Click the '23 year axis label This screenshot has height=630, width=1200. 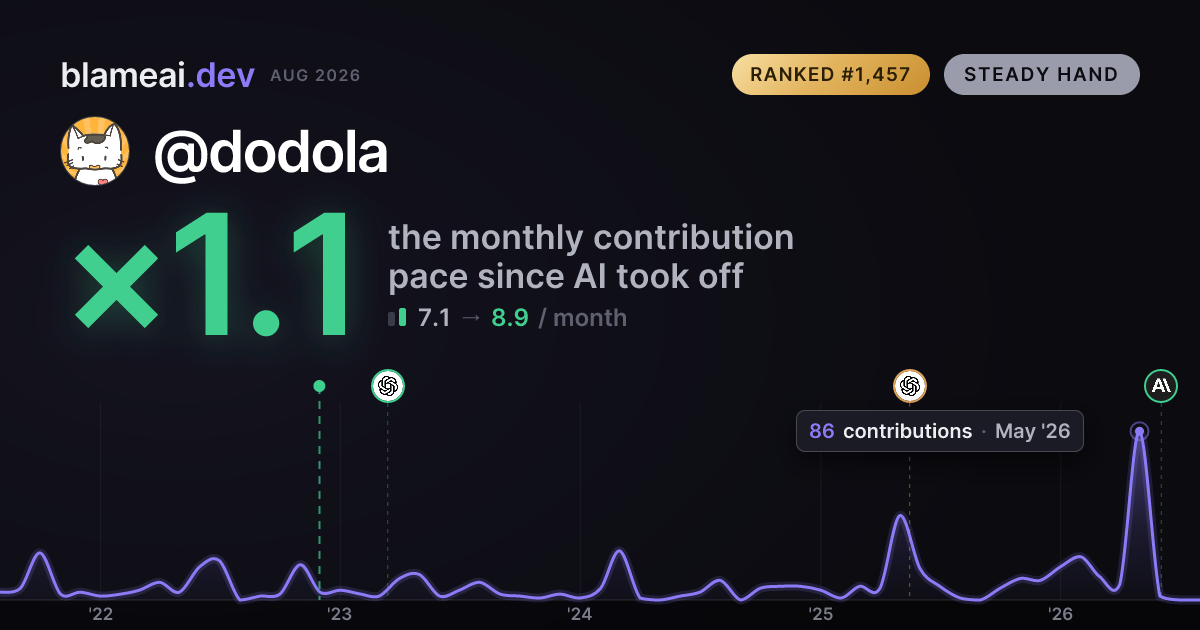pyautogui.click(x=340, y=614)
